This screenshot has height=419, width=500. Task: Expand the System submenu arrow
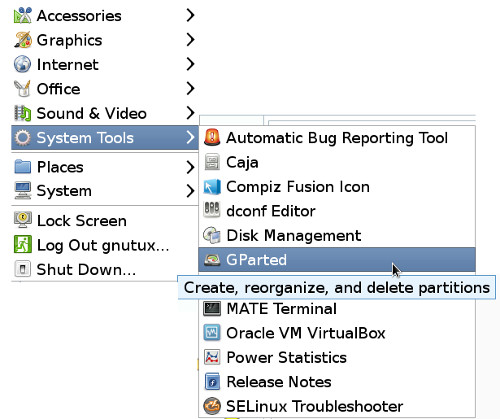190,191
